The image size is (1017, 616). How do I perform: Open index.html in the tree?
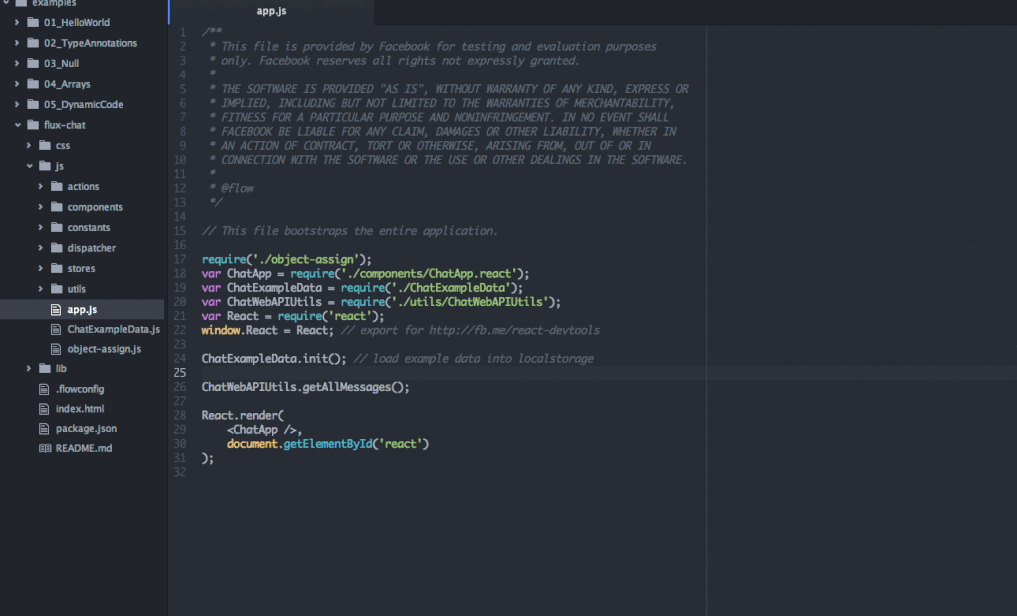click(80, 409)
